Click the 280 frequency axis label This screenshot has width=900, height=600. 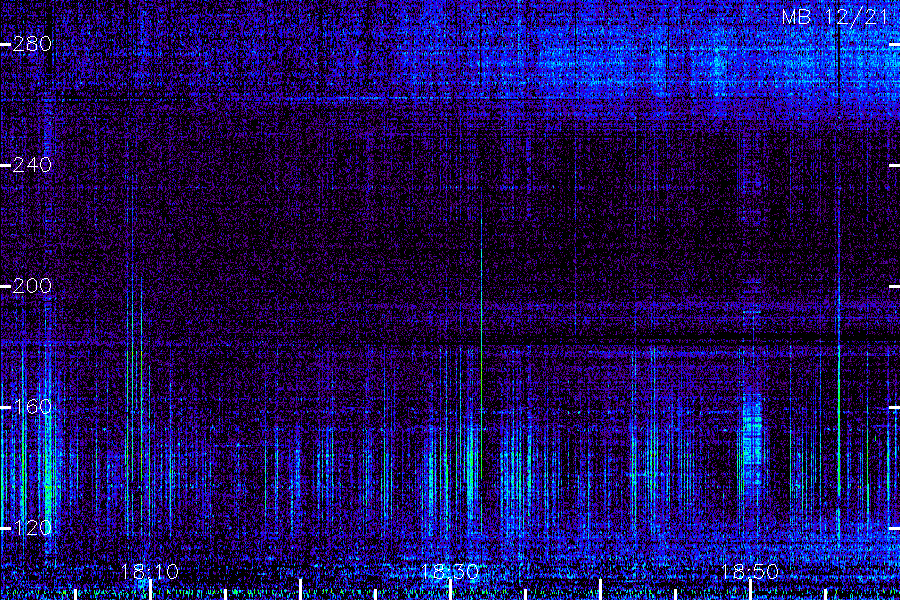click(x=32, y=44)
